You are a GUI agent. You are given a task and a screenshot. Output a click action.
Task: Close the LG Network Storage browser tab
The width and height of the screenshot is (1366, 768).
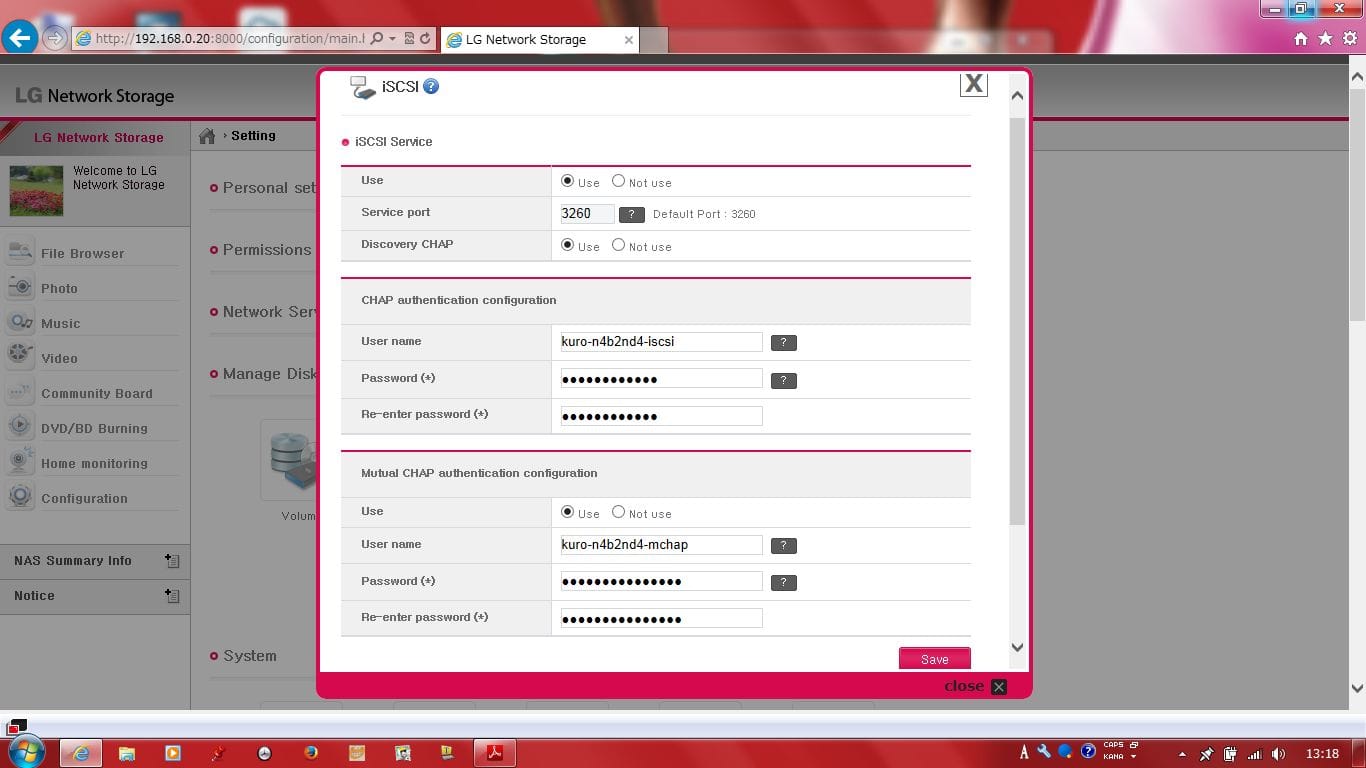628,40
